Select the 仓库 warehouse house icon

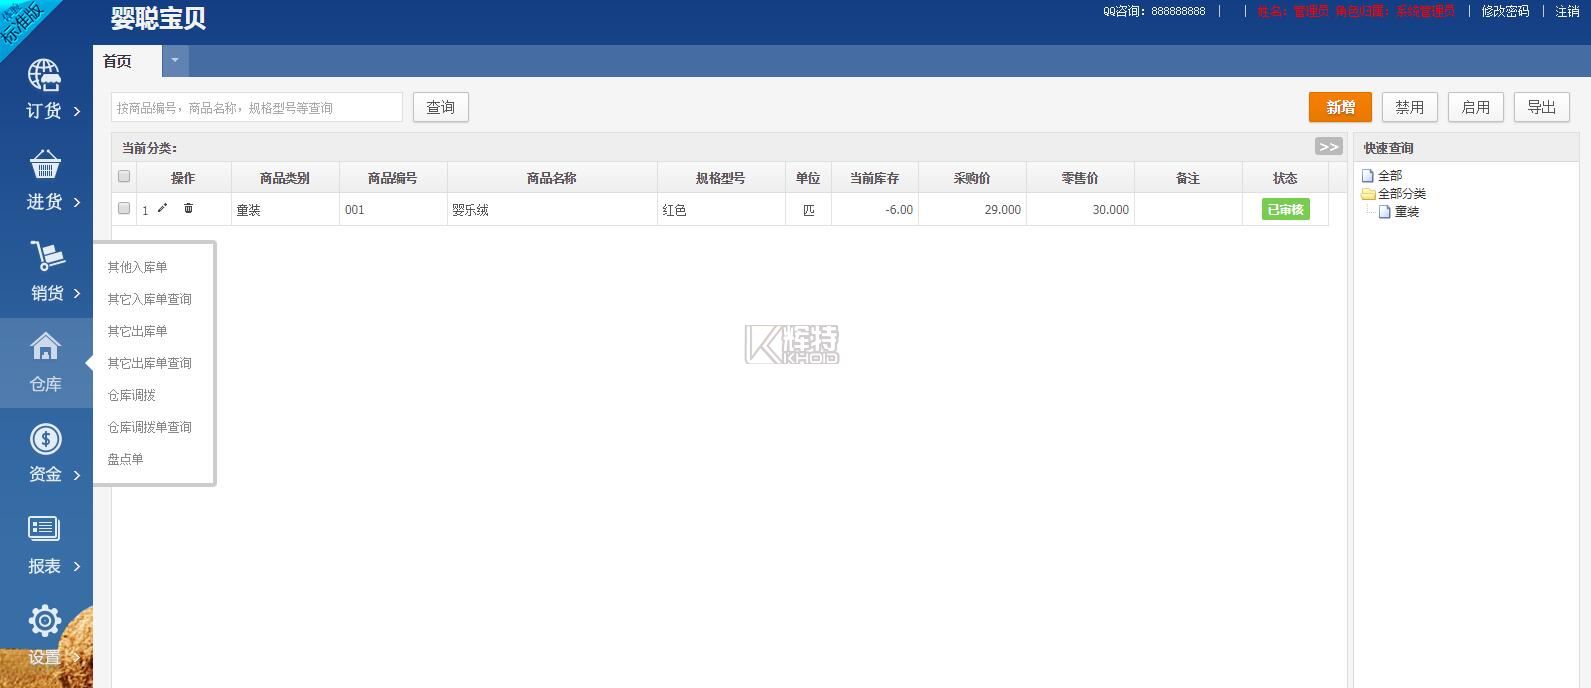[45, 347]
